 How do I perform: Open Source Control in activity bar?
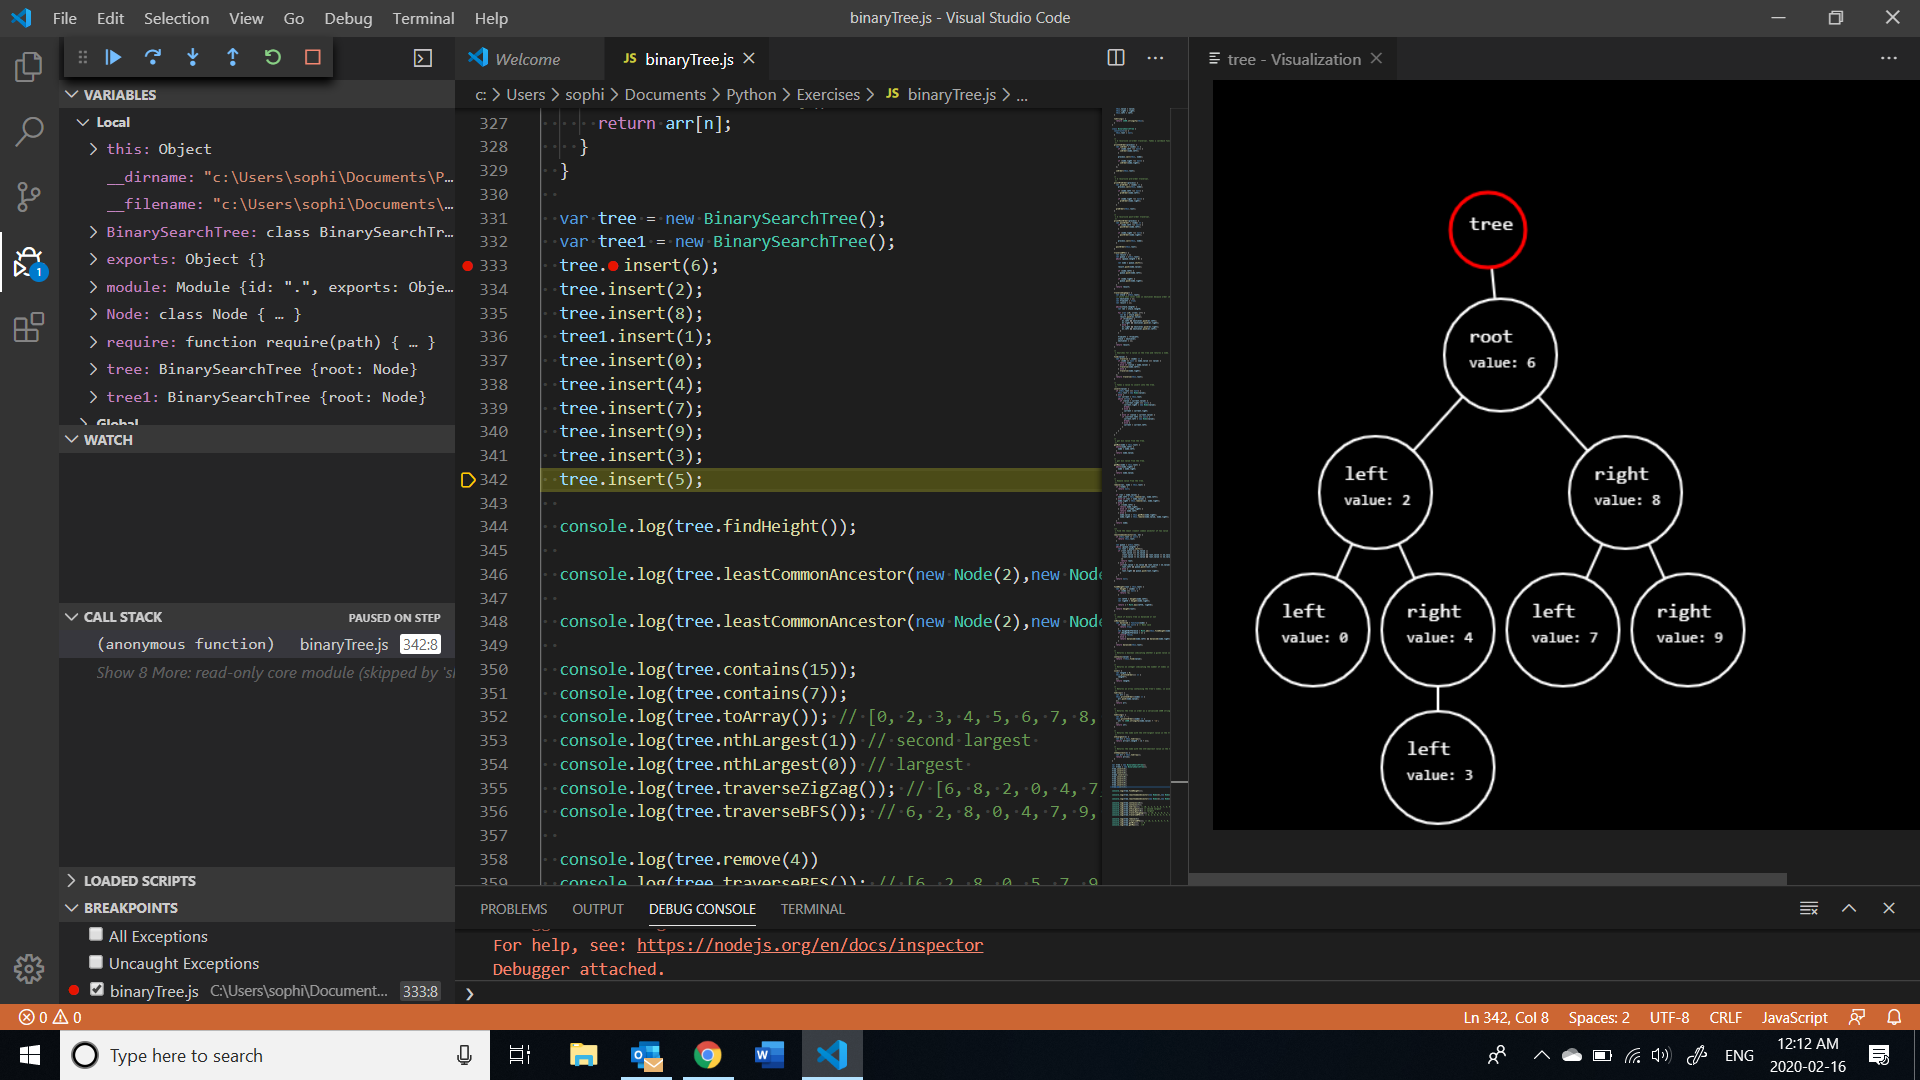(x=29, y=196)
